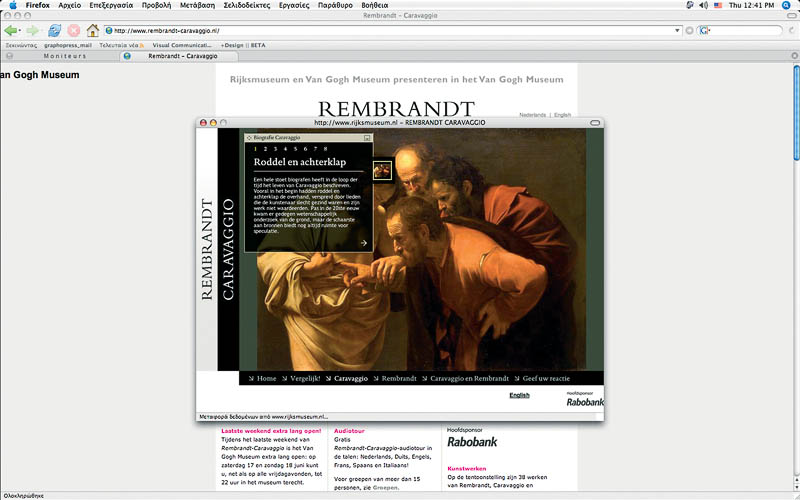Open the Αρχείο menu
Viewport: 800px width, 500px height.
coord(69,5)
